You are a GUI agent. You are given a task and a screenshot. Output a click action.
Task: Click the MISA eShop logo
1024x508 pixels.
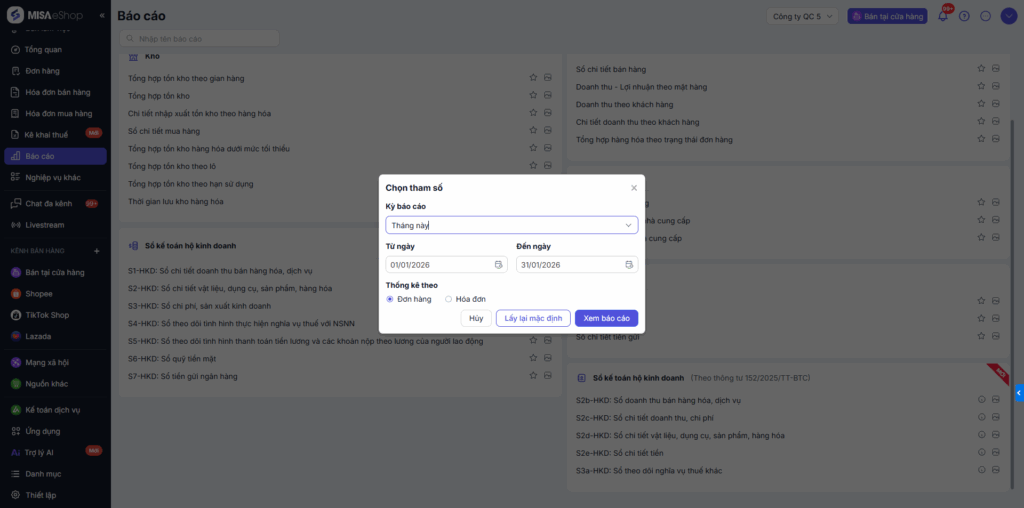point(45,15)
